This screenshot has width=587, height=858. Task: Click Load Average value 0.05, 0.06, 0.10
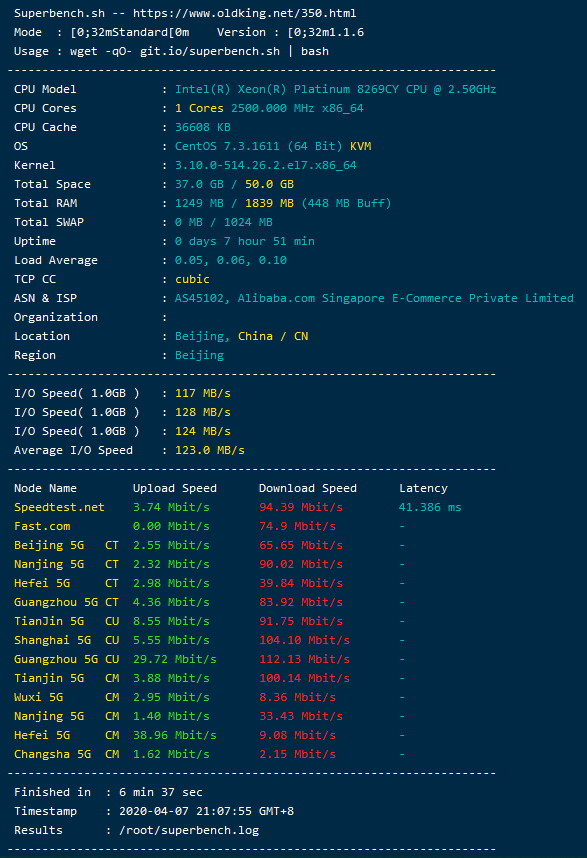(231, 260)
